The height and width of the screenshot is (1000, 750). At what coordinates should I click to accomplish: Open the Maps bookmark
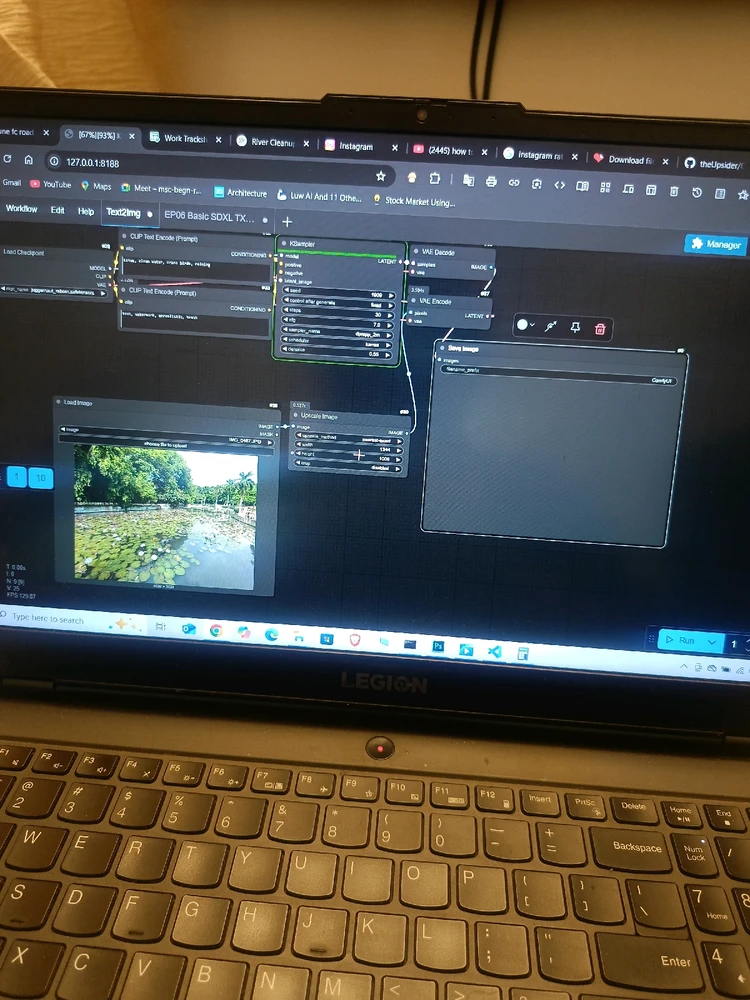[x=96, y=186]
